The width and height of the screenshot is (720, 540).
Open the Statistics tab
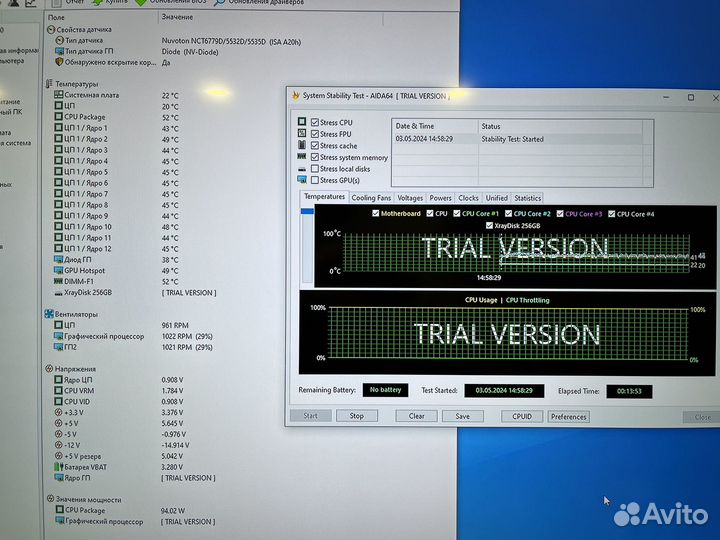pyautogui.click(x=527, y=198)
